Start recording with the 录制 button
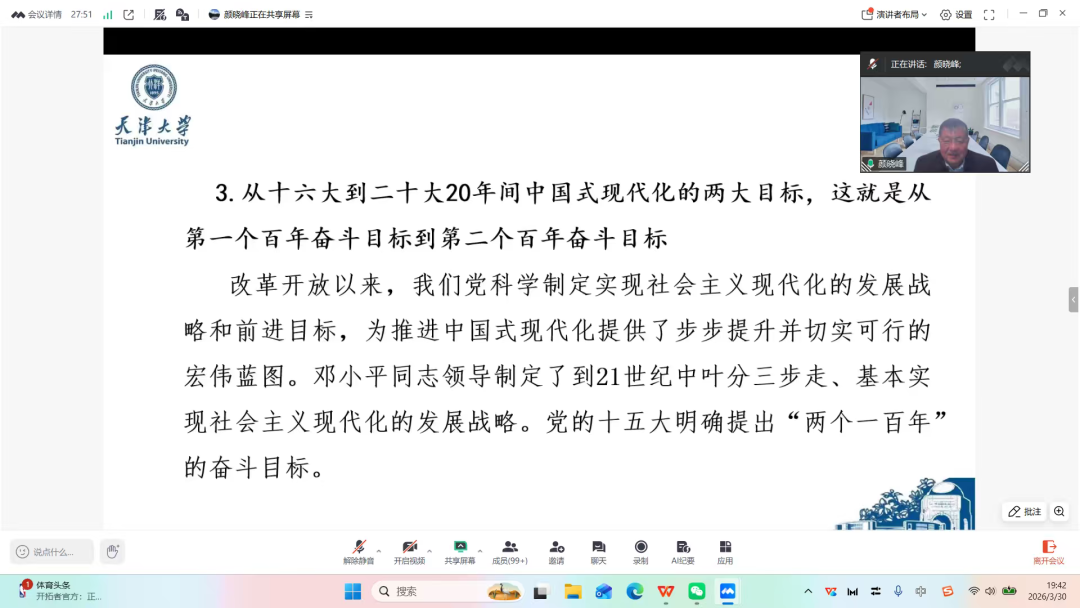Screen dimensions: 1080x608 [641, 551]
